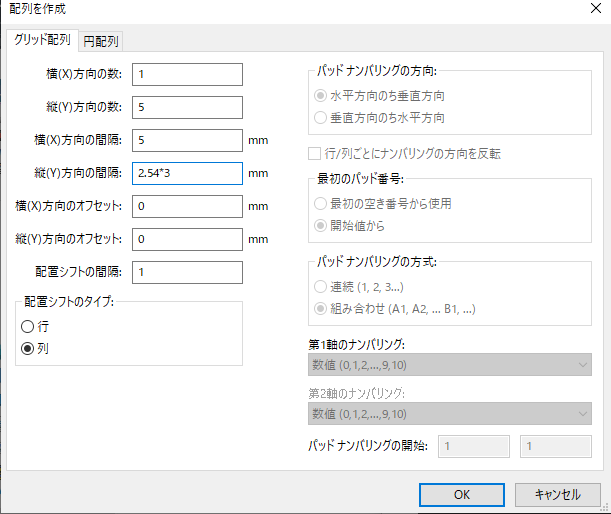This screenshot has width=611, height=514.
Task: Click the キャンセル button
Action: [x=558, y=495]
